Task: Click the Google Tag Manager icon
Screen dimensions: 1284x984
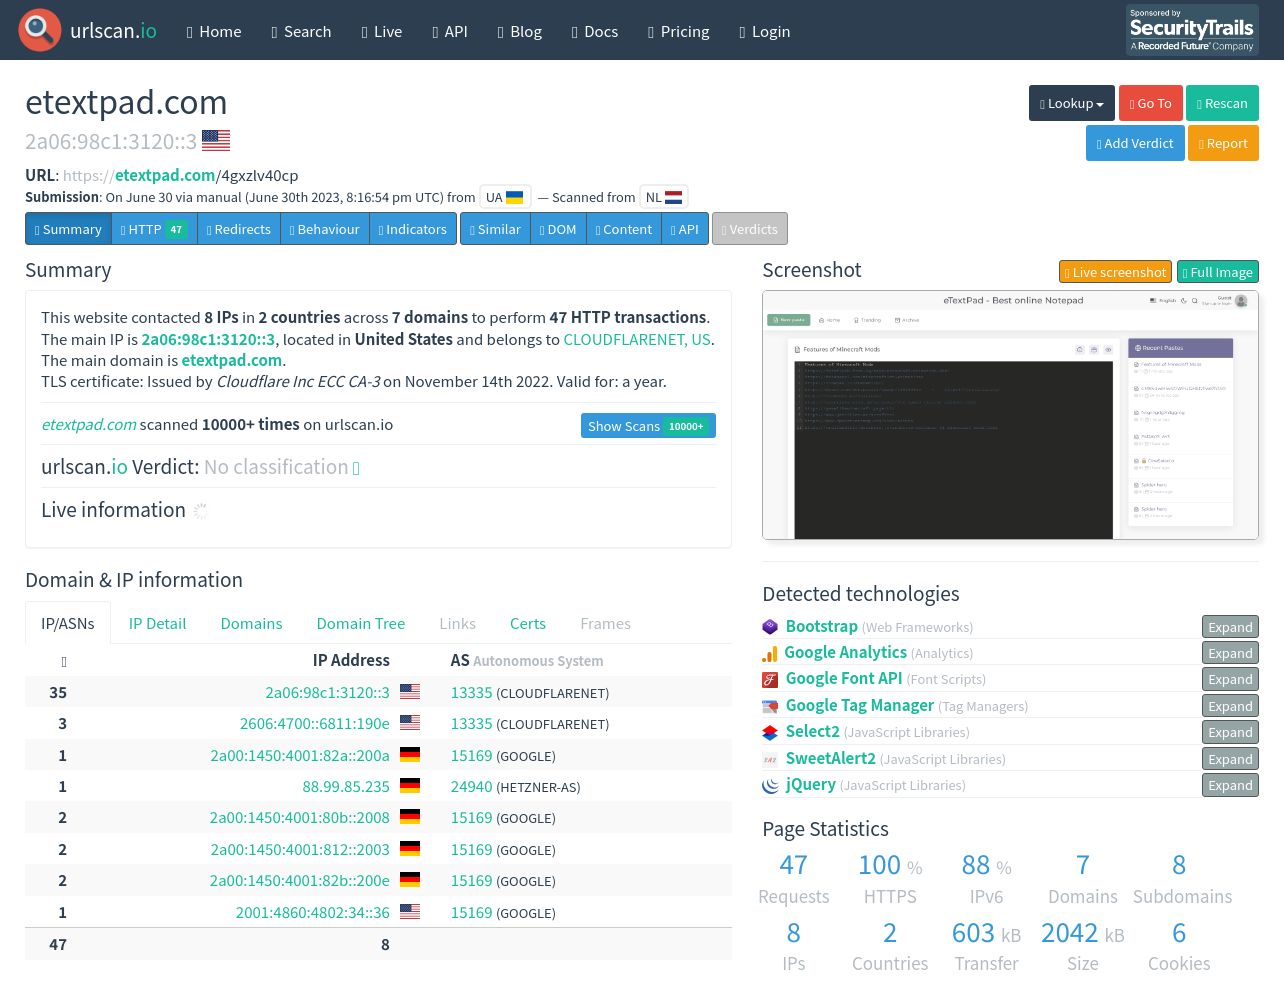Action: [770, 706]
